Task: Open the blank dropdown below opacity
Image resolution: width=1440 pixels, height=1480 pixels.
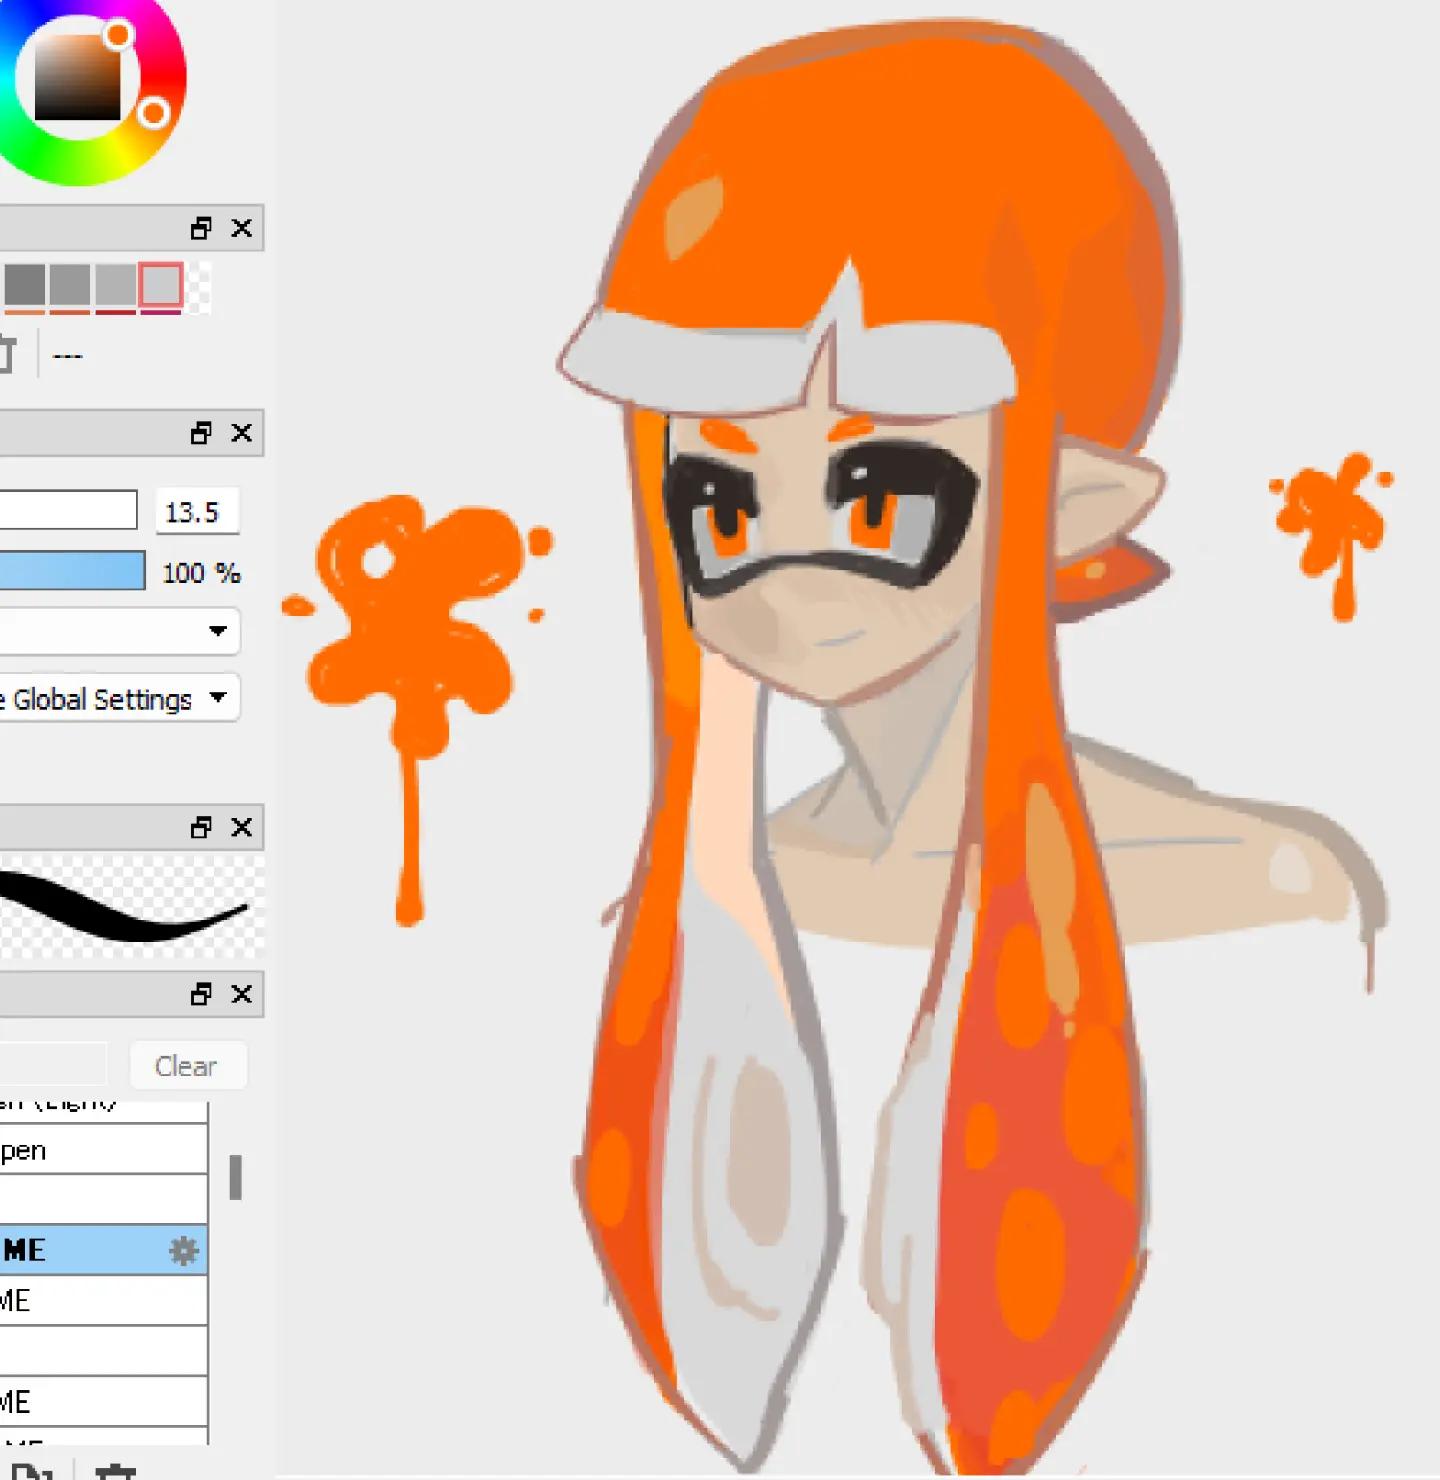Action: coord(119,631)
